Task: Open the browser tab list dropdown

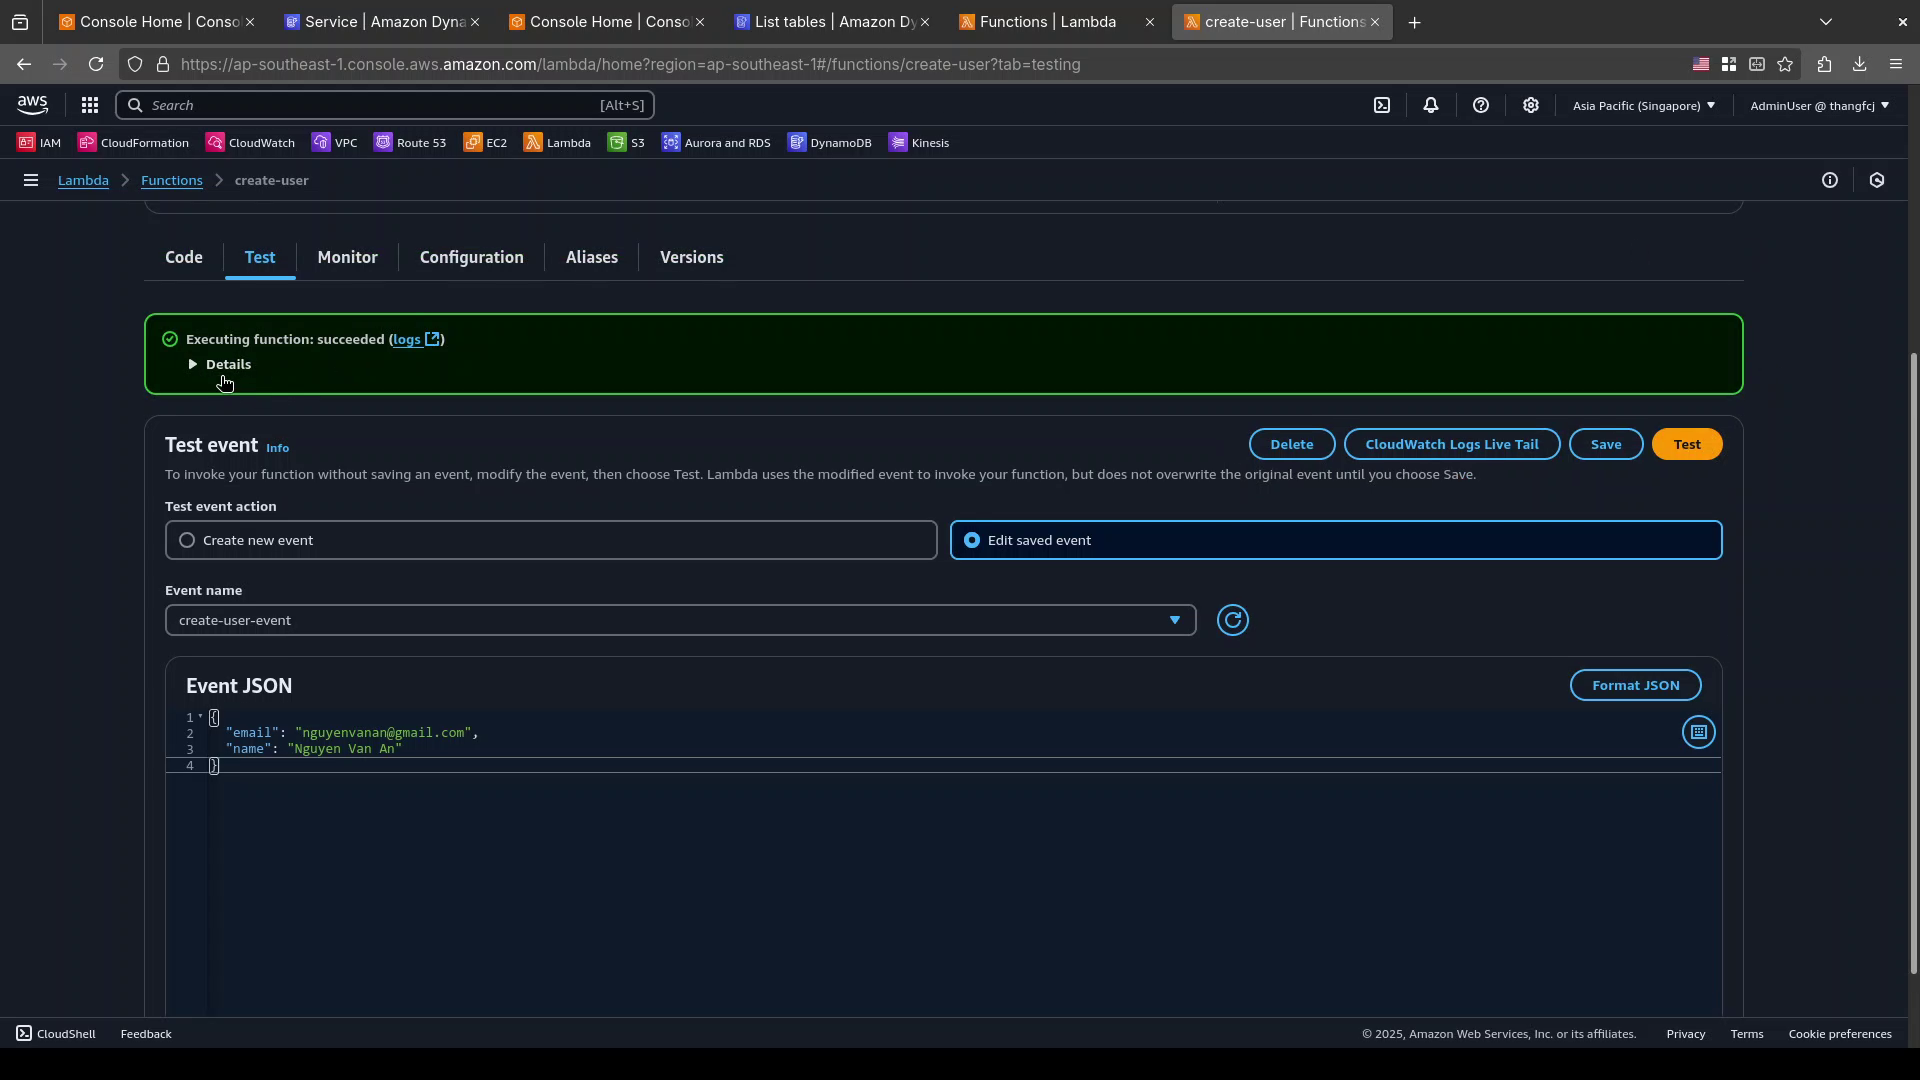Action: (x=1826, y=22)
